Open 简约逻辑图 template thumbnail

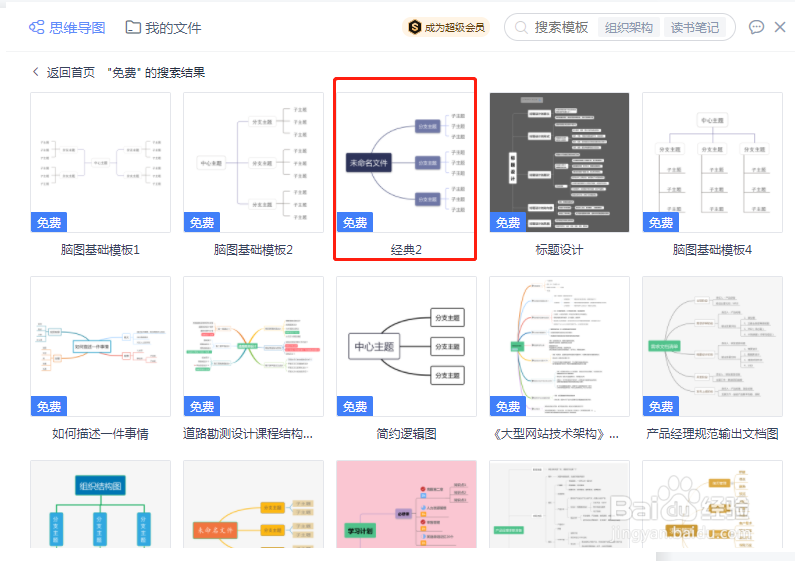pyautogui.click(x=406, y=346)
